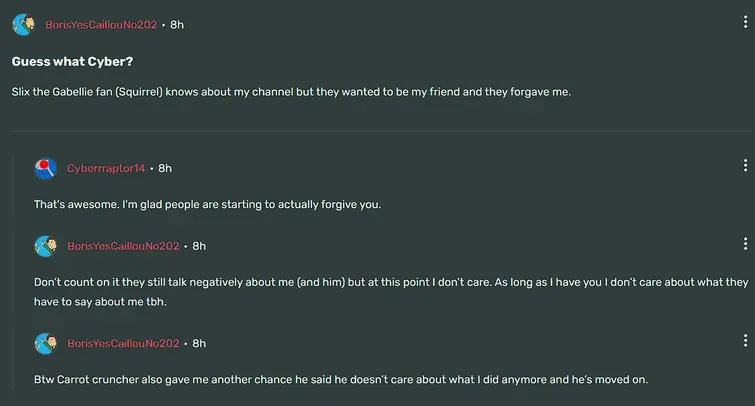Click the 8h timestamp beside Cyberrraptor14

click(x=165, y=168)
